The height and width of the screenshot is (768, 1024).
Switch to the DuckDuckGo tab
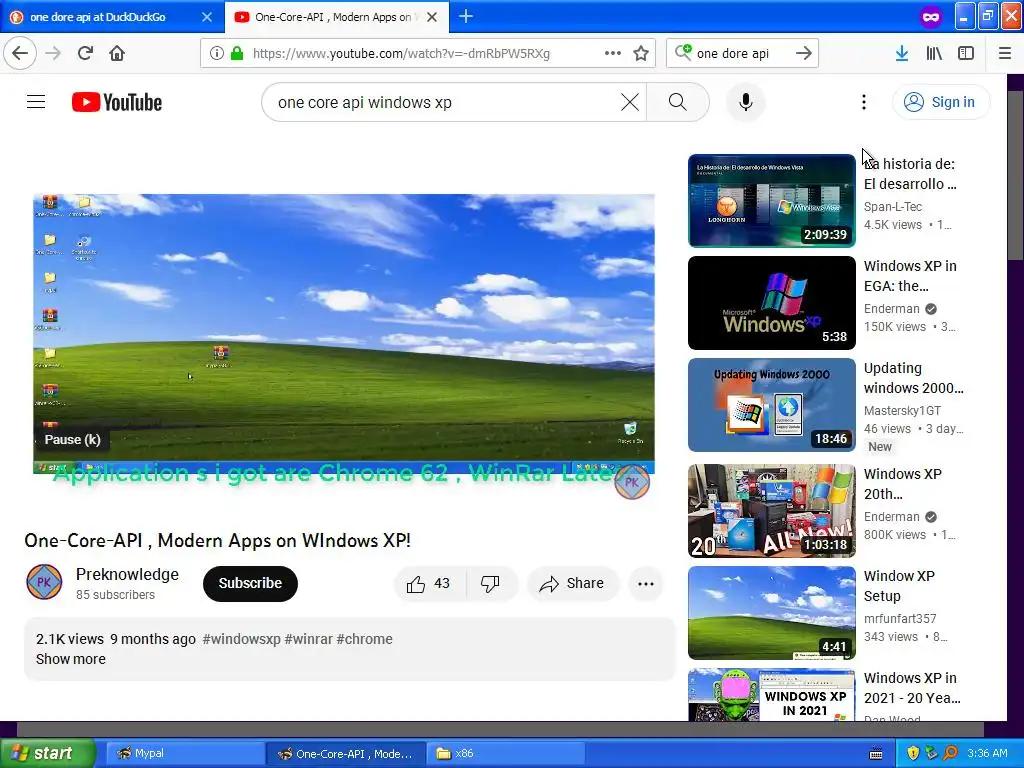tap(98, 17)
